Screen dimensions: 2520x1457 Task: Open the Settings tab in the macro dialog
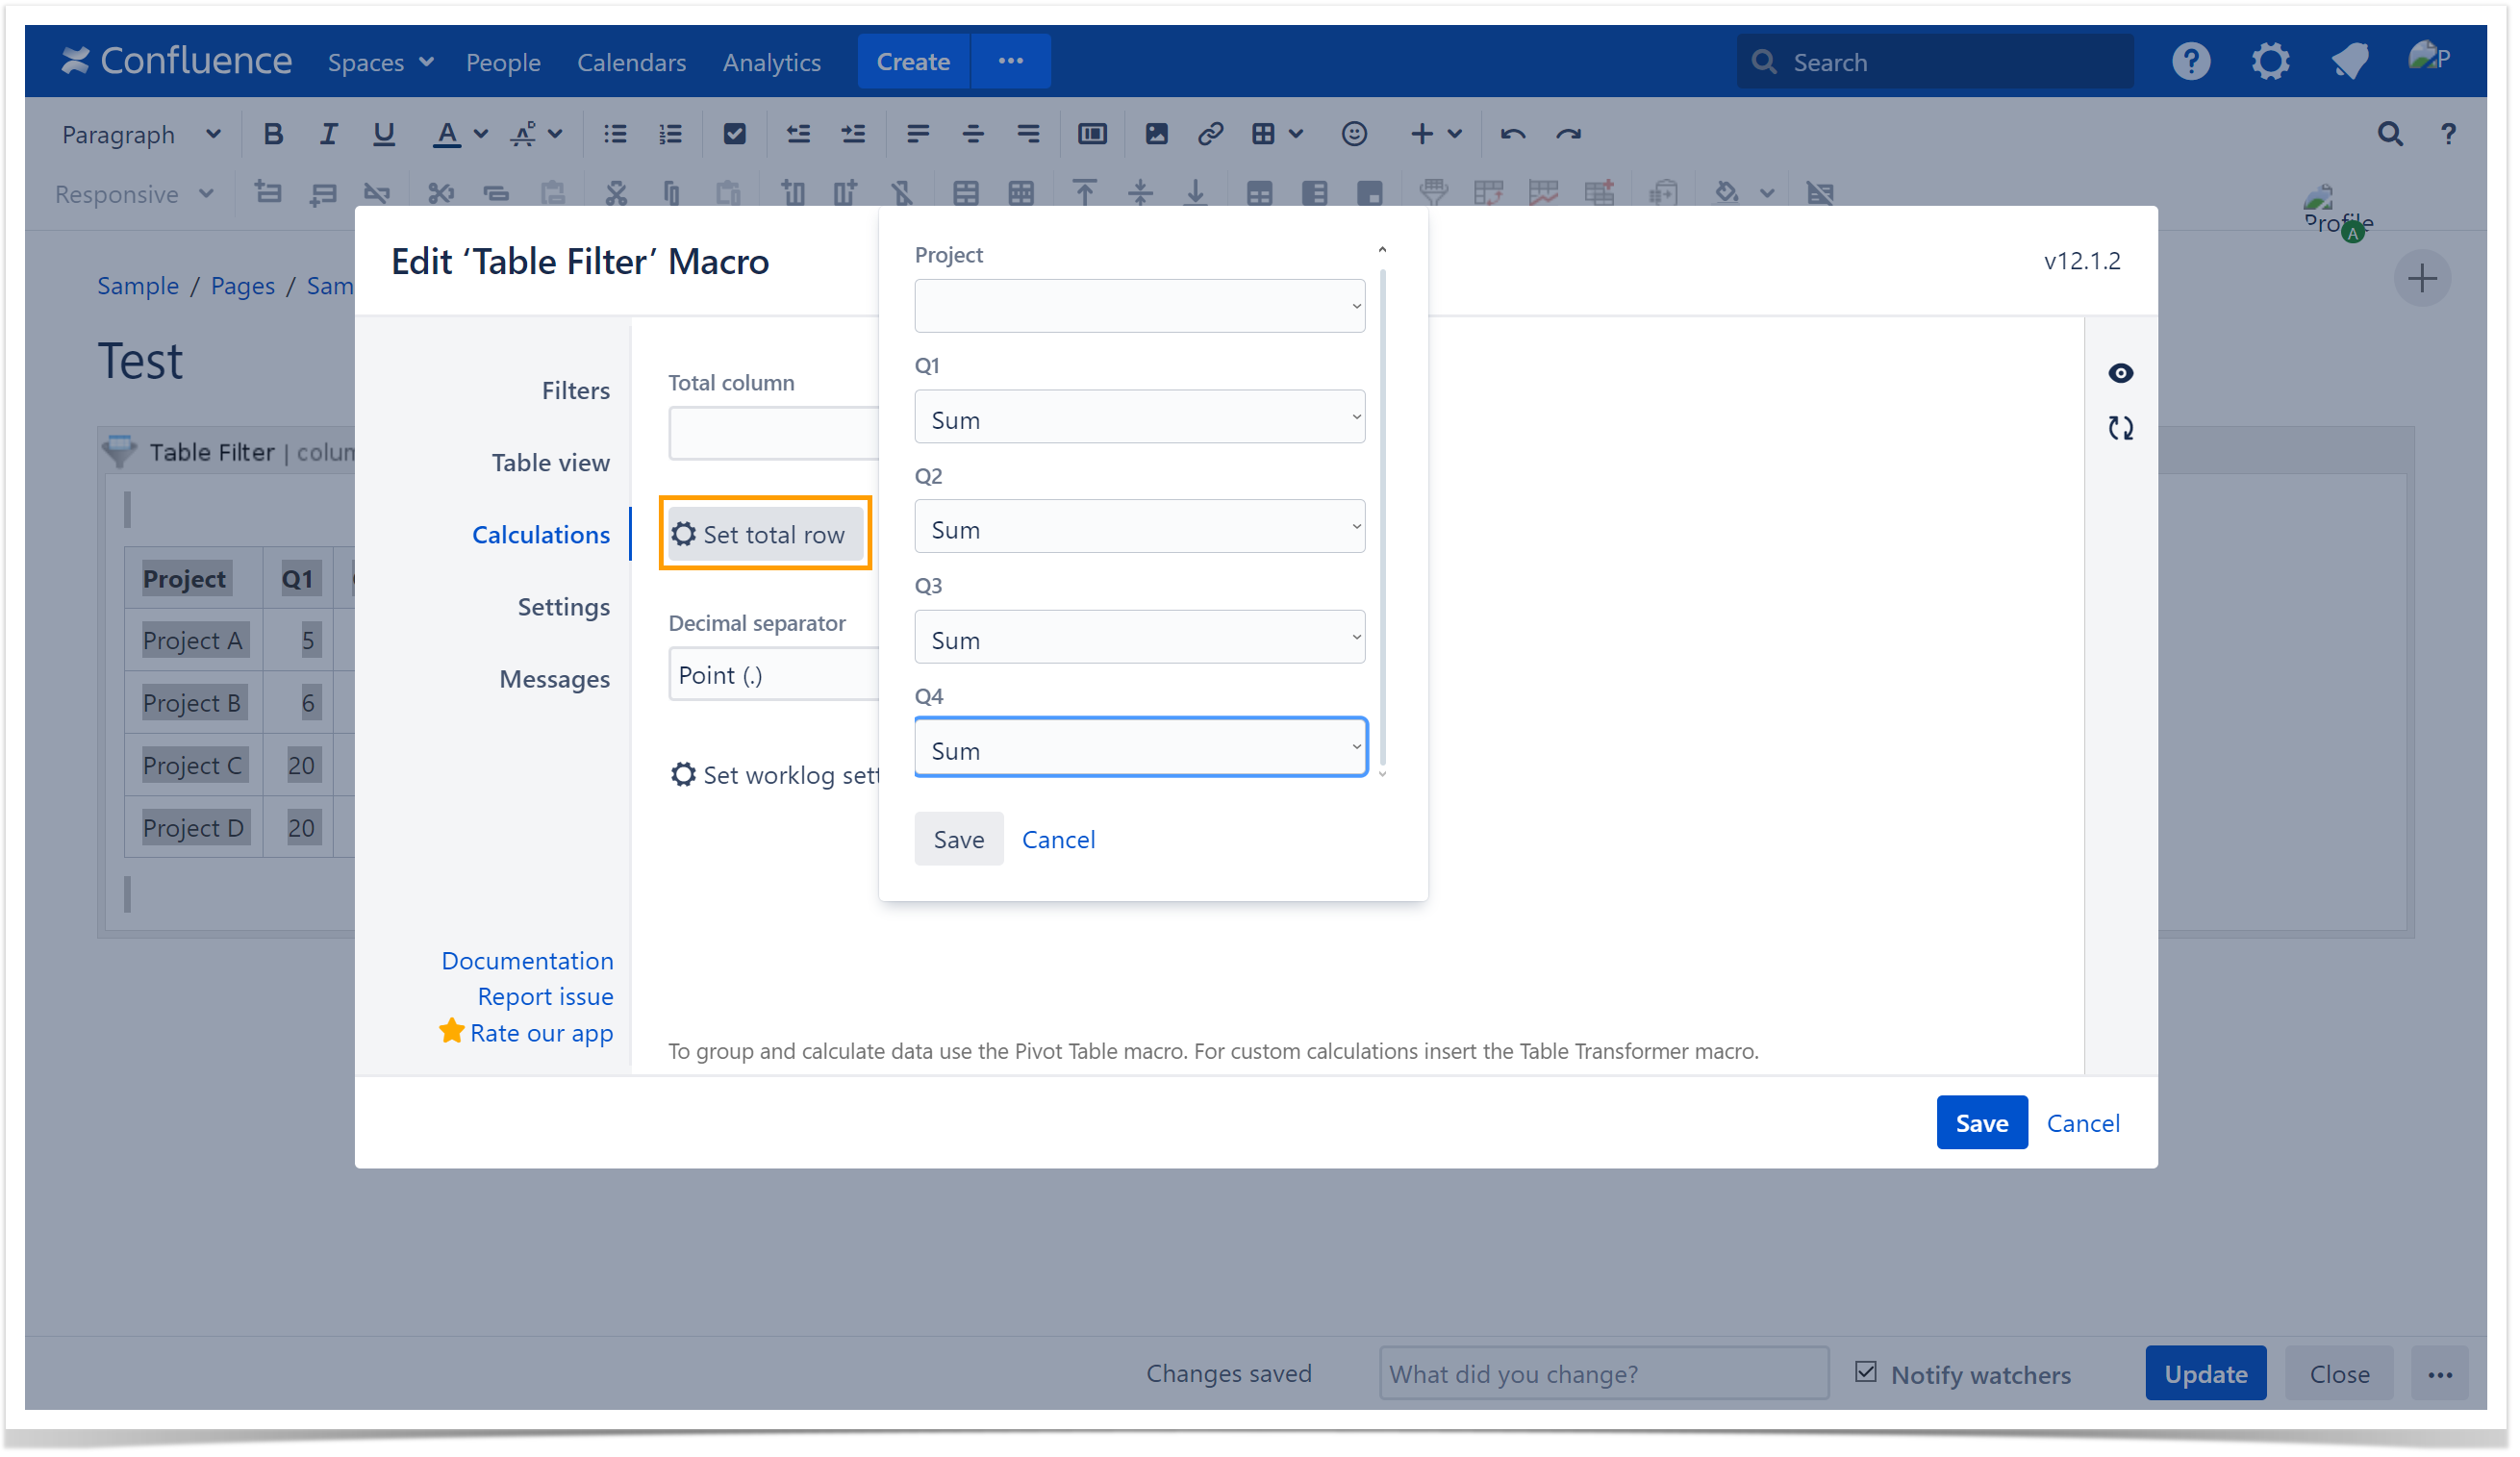click(563, 607)
